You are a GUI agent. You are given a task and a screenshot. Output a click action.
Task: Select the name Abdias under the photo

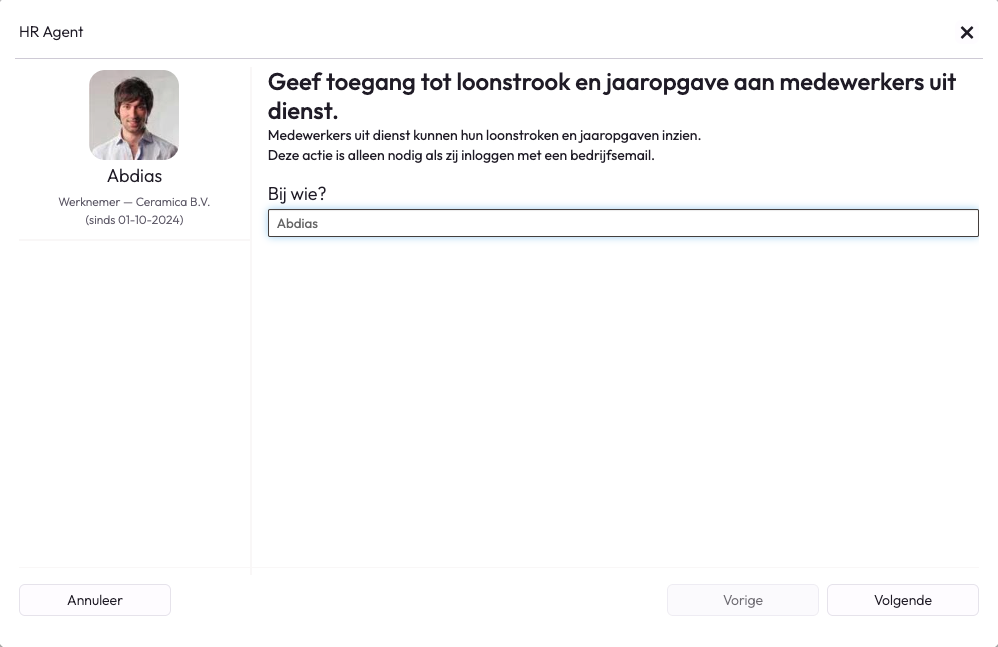tap(134, 176)
